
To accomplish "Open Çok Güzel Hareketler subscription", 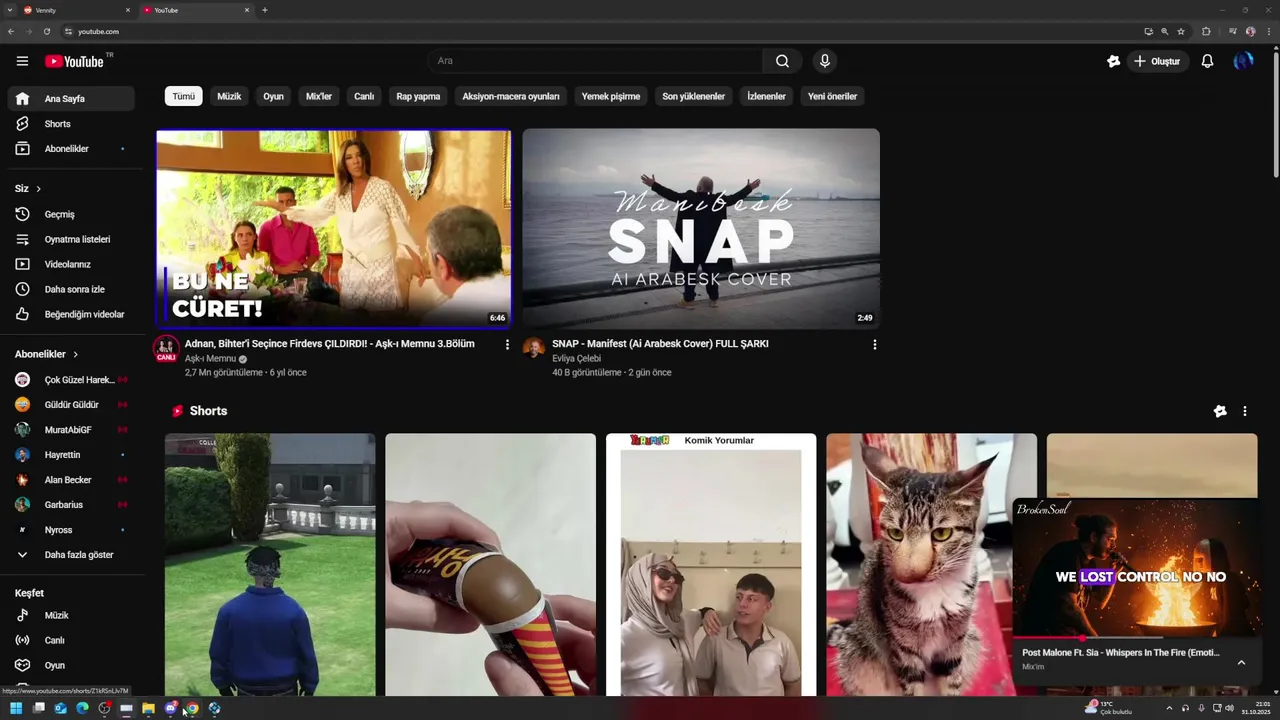I will pyautogui.click(x=70, y=380).
